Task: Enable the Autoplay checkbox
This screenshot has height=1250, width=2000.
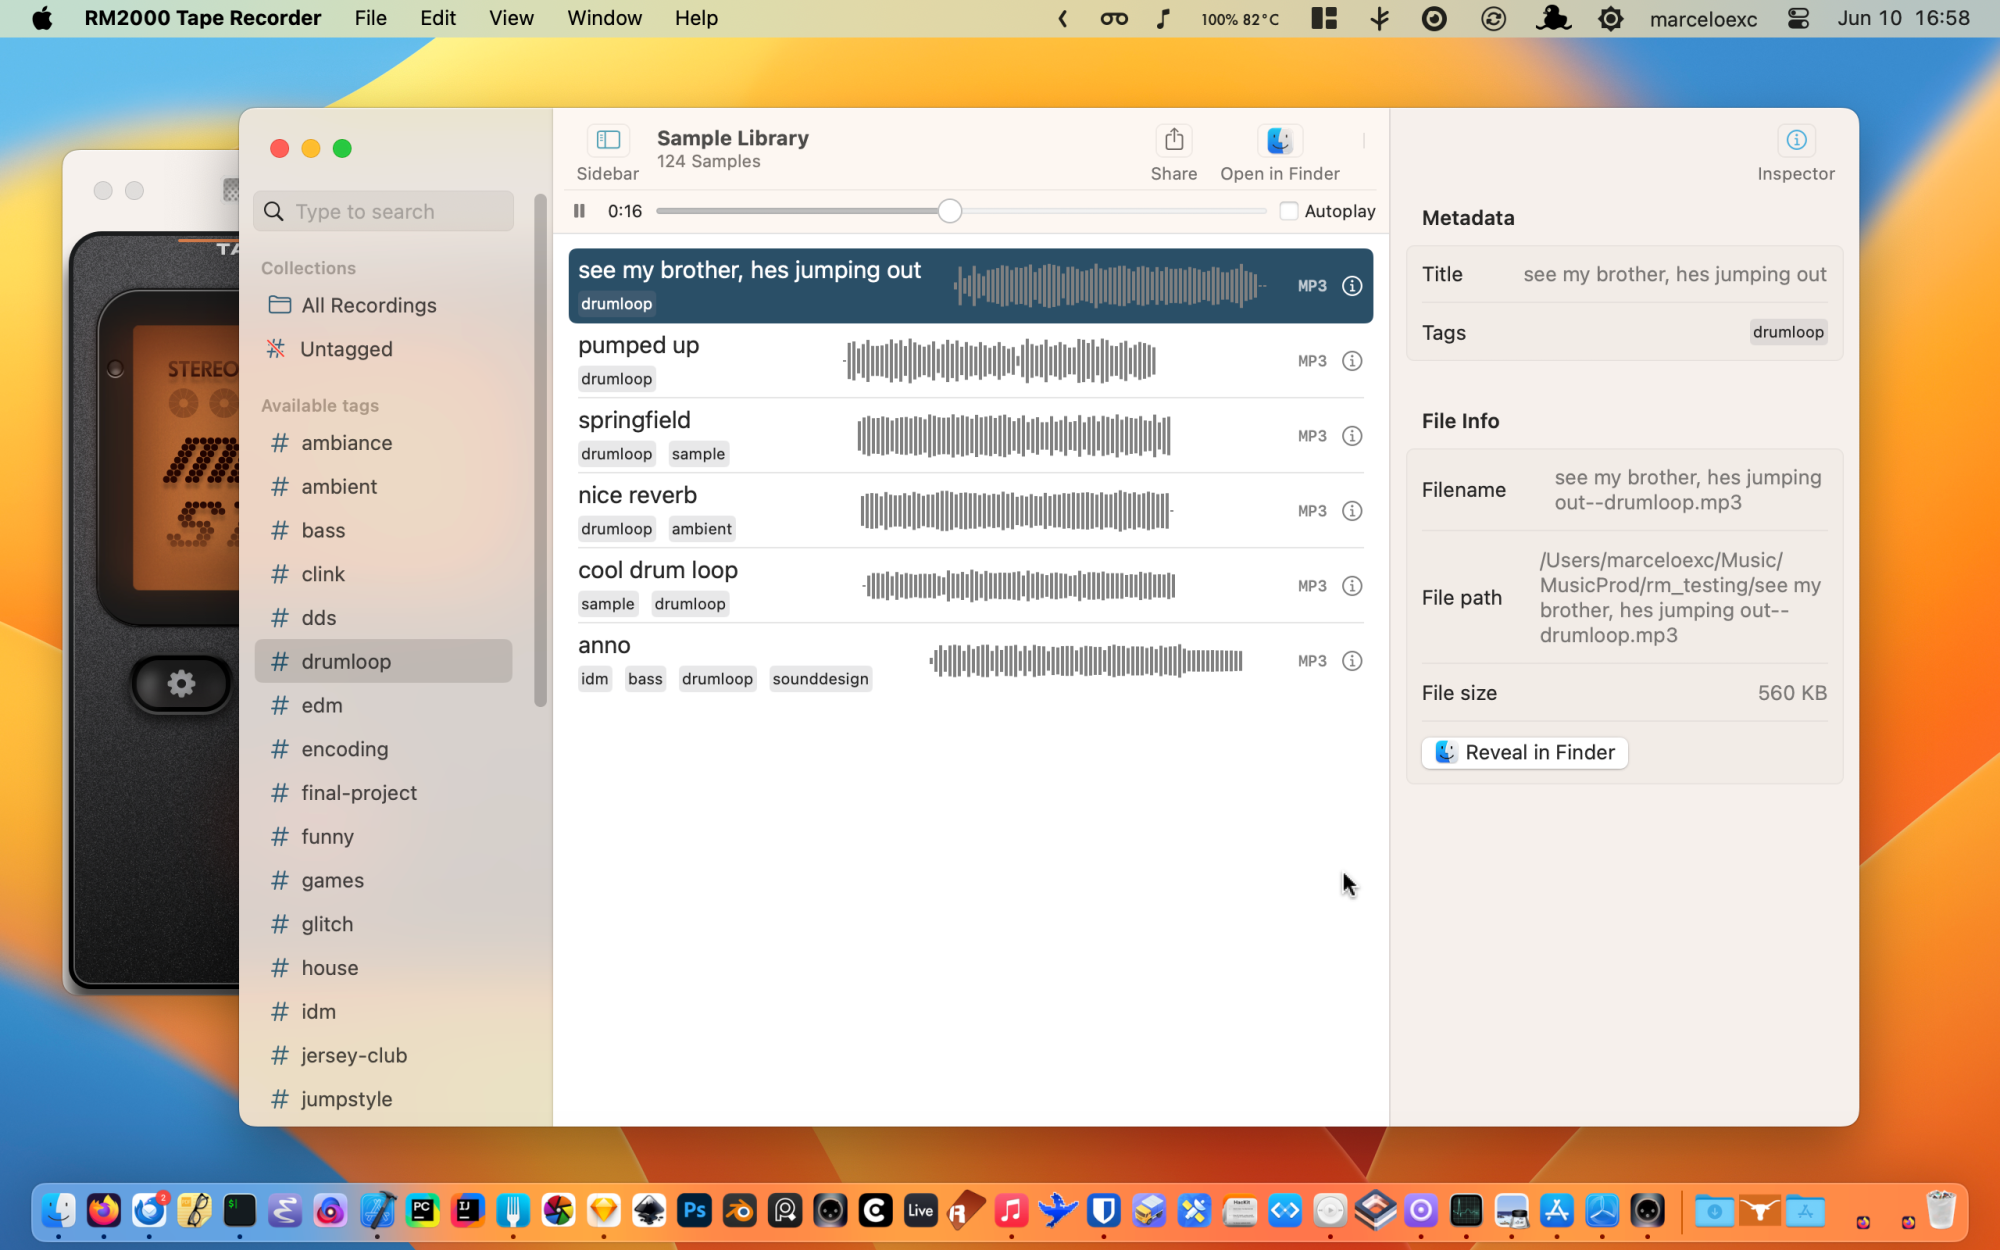Action: tap(1289, 211)
